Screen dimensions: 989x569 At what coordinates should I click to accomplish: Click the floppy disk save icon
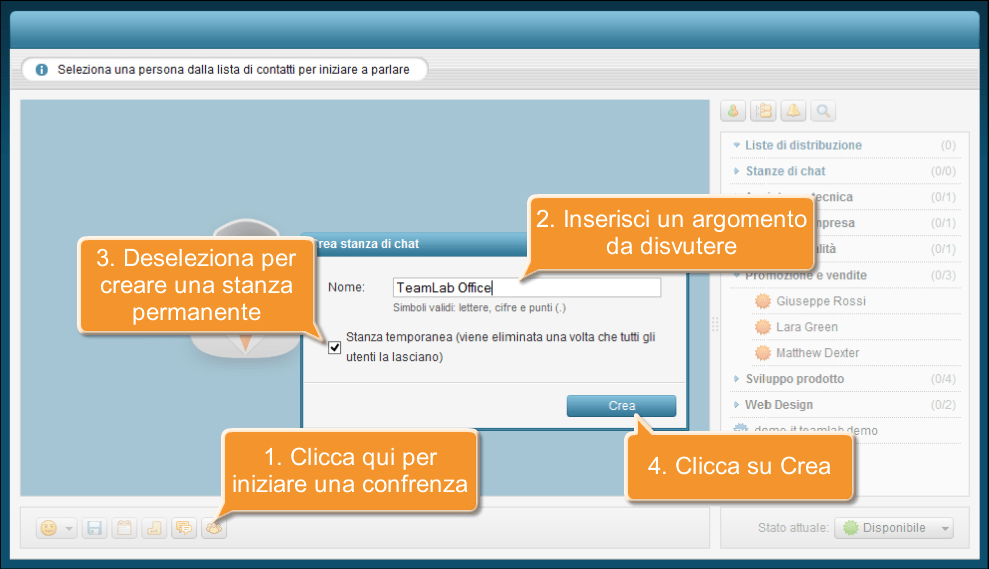pyautogui.click(x=95, y=528)
